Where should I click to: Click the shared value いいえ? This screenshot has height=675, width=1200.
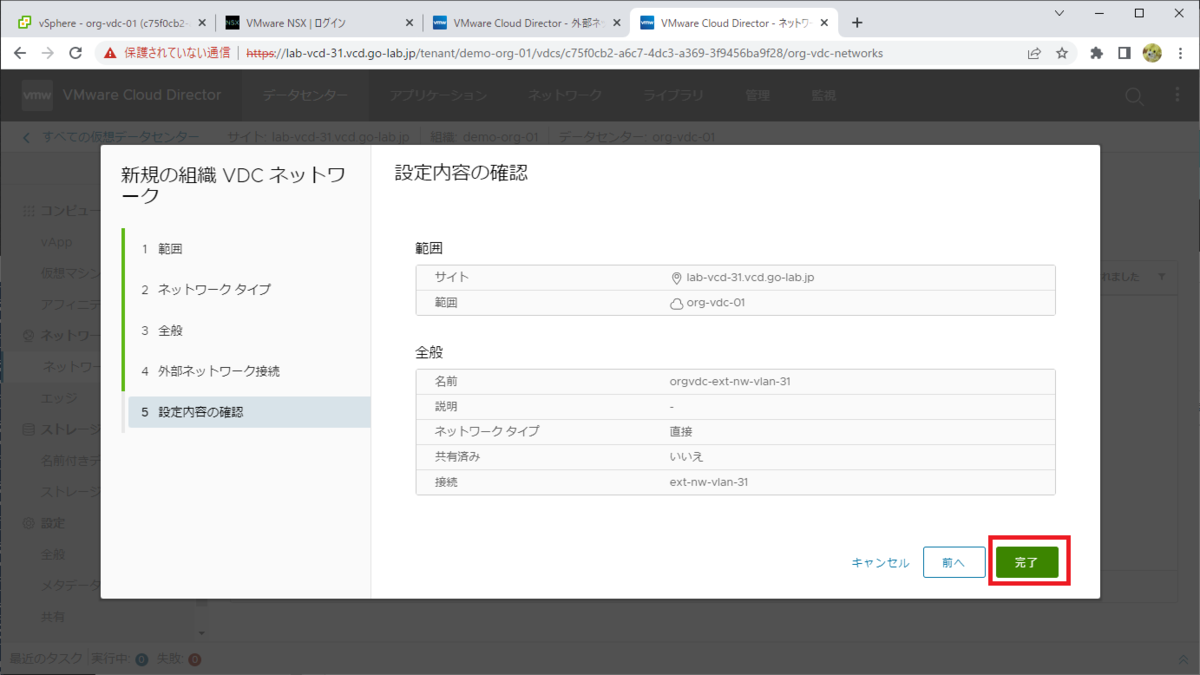687,457
